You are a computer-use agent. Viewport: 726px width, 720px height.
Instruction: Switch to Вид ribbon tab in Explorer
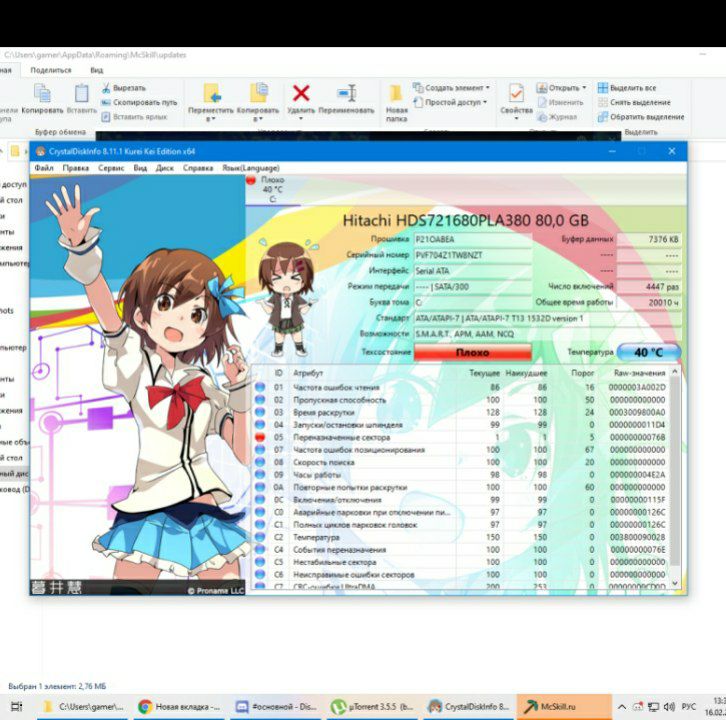click(x=96, y=70)
